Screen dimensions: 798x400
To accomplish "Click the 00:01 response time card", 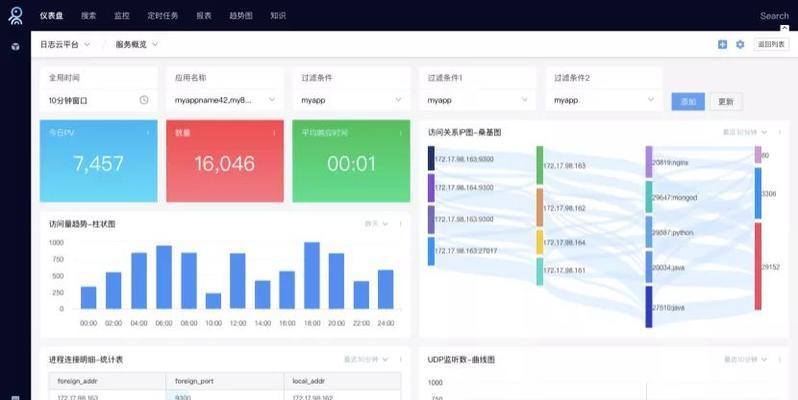I will click(351, 161).
